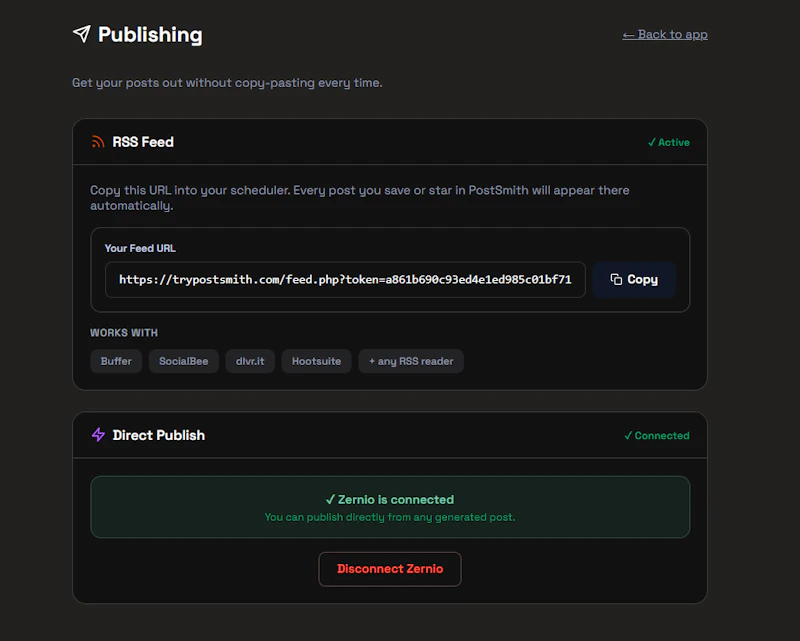This screenshot has width=800, height=641.
Task: Select the feed URL text field
Action: (x=345, y=280)
